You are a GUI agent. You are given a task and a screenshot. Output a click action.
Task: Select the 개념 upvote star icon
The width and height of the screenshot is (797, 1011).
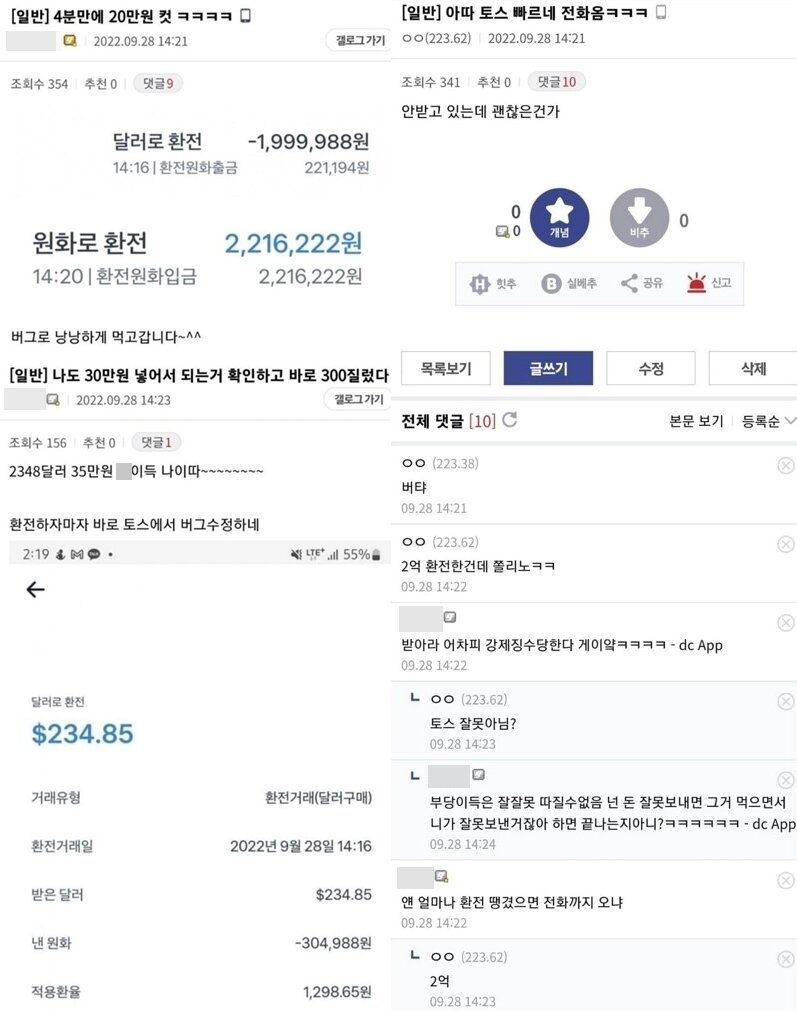click(560, 217)
